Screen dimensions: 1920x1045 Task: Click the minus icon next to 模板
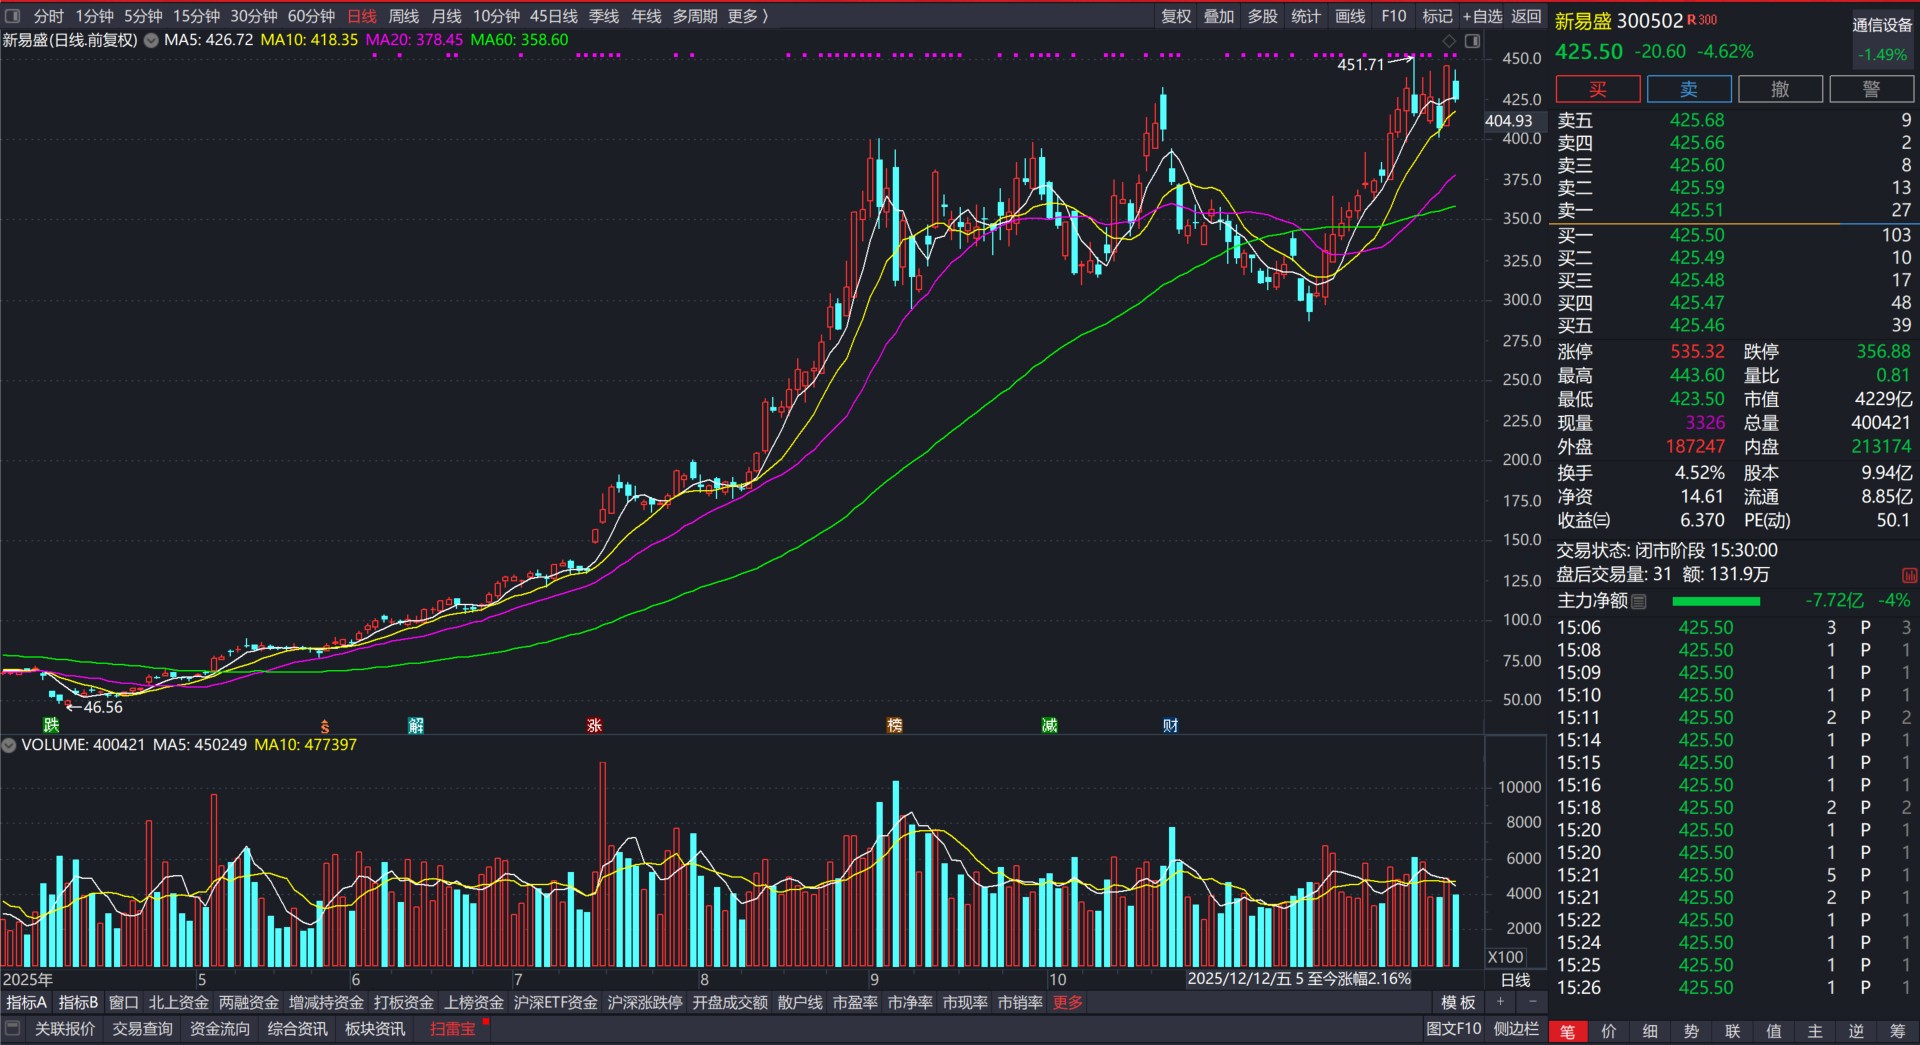tap(1532, 1002)
